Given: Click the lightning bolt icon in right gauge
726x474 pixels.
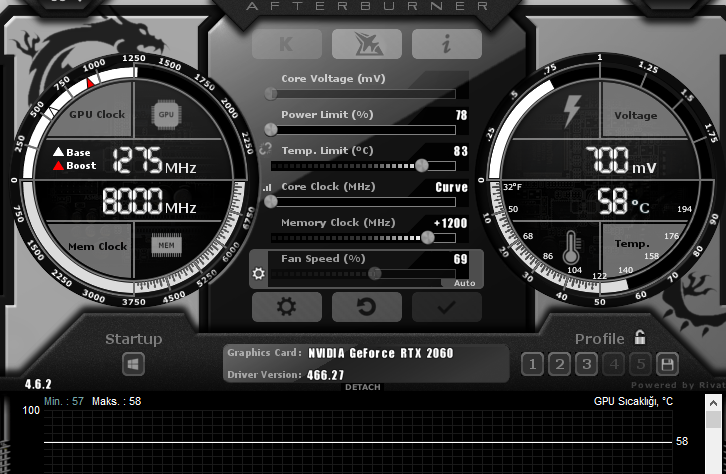Looking at the screenshot, I should click(x=572, y=111).
